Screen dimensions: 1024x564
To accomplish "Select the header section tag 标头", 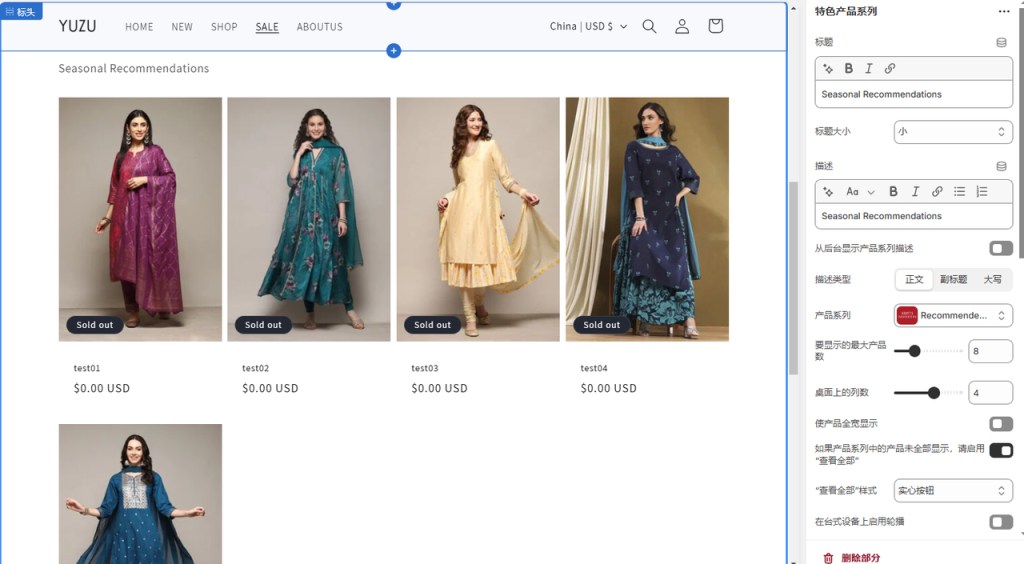I will pos(22,12).
